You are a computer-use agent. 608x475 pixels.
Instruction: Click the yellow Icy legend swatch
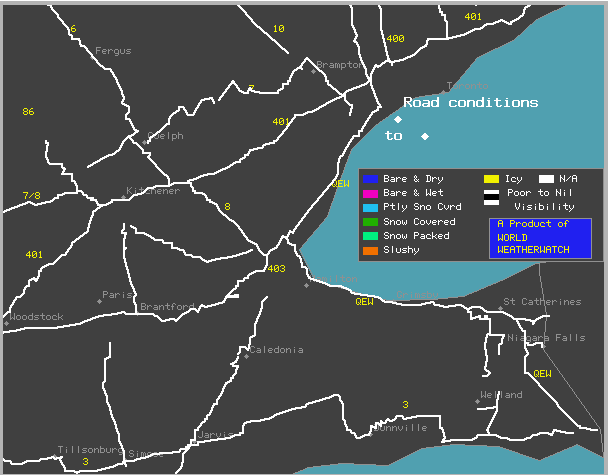tap(491, 179)
